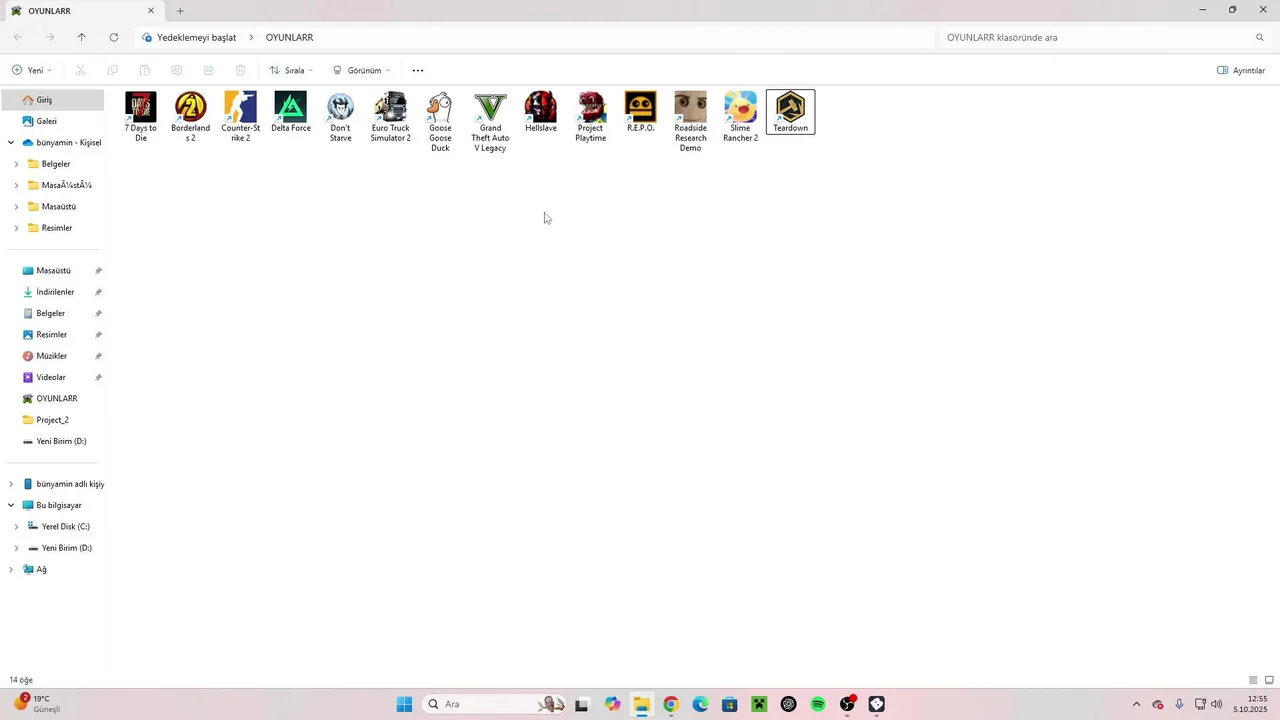
Task: Switch to large thumbnails view layout
Action: click(1269, 680)
